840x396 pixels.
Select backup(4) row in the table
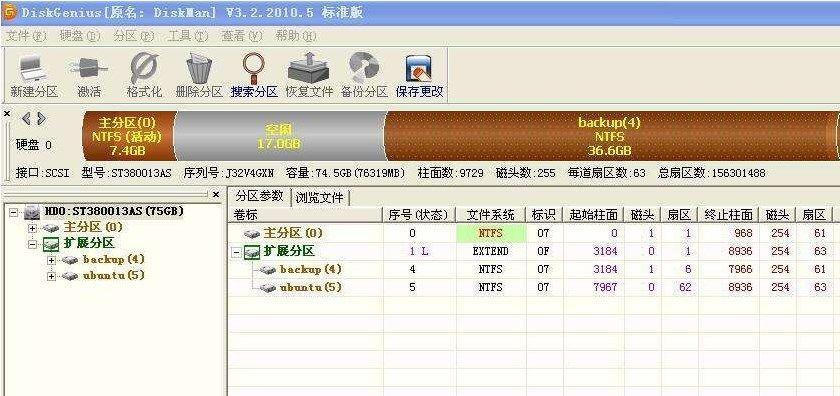533,269
